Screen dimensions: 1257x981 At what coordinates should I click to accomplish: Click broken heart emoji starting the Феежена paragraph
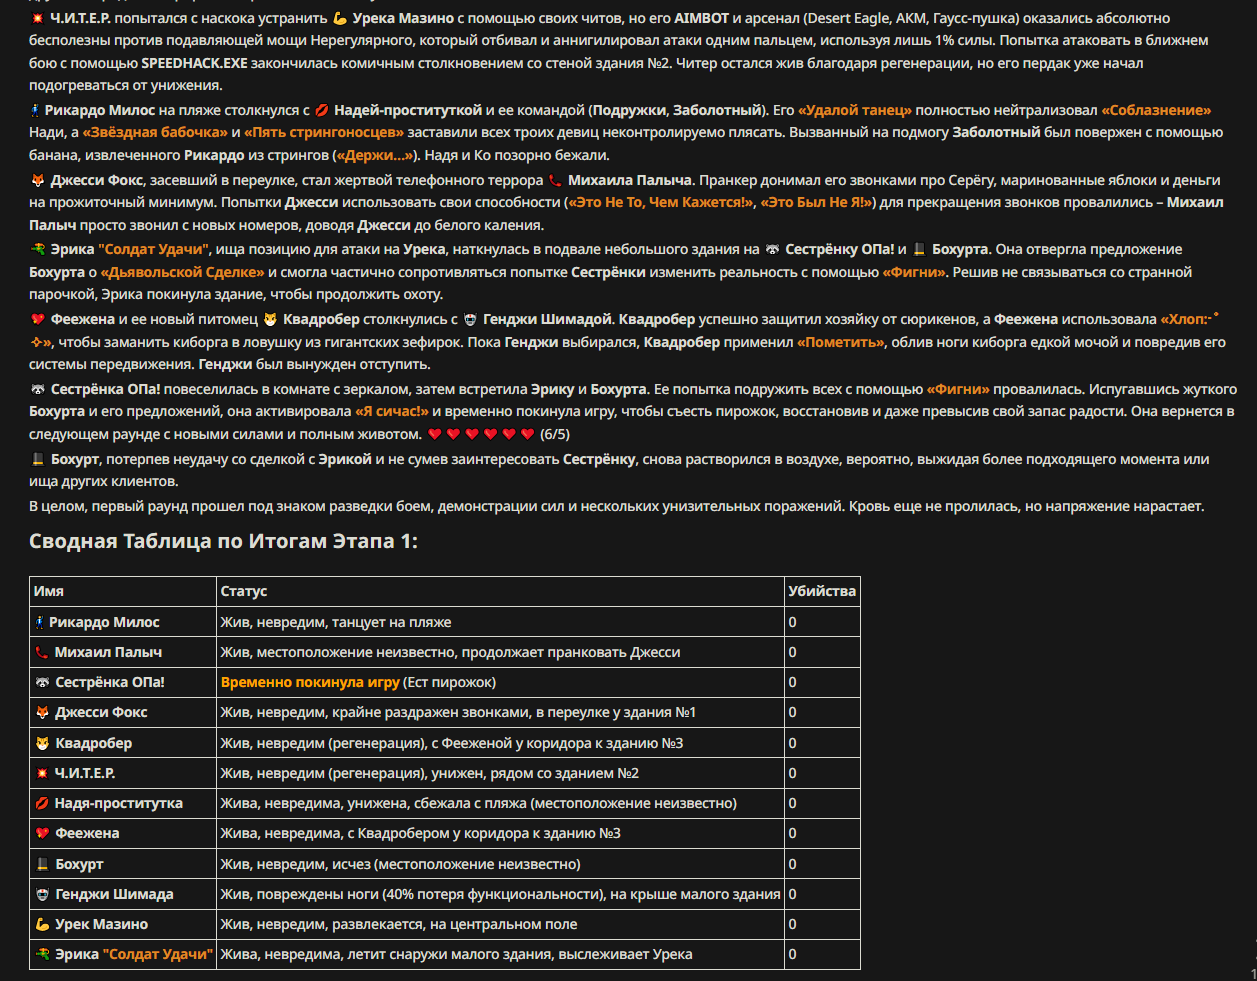coord(38,319)
